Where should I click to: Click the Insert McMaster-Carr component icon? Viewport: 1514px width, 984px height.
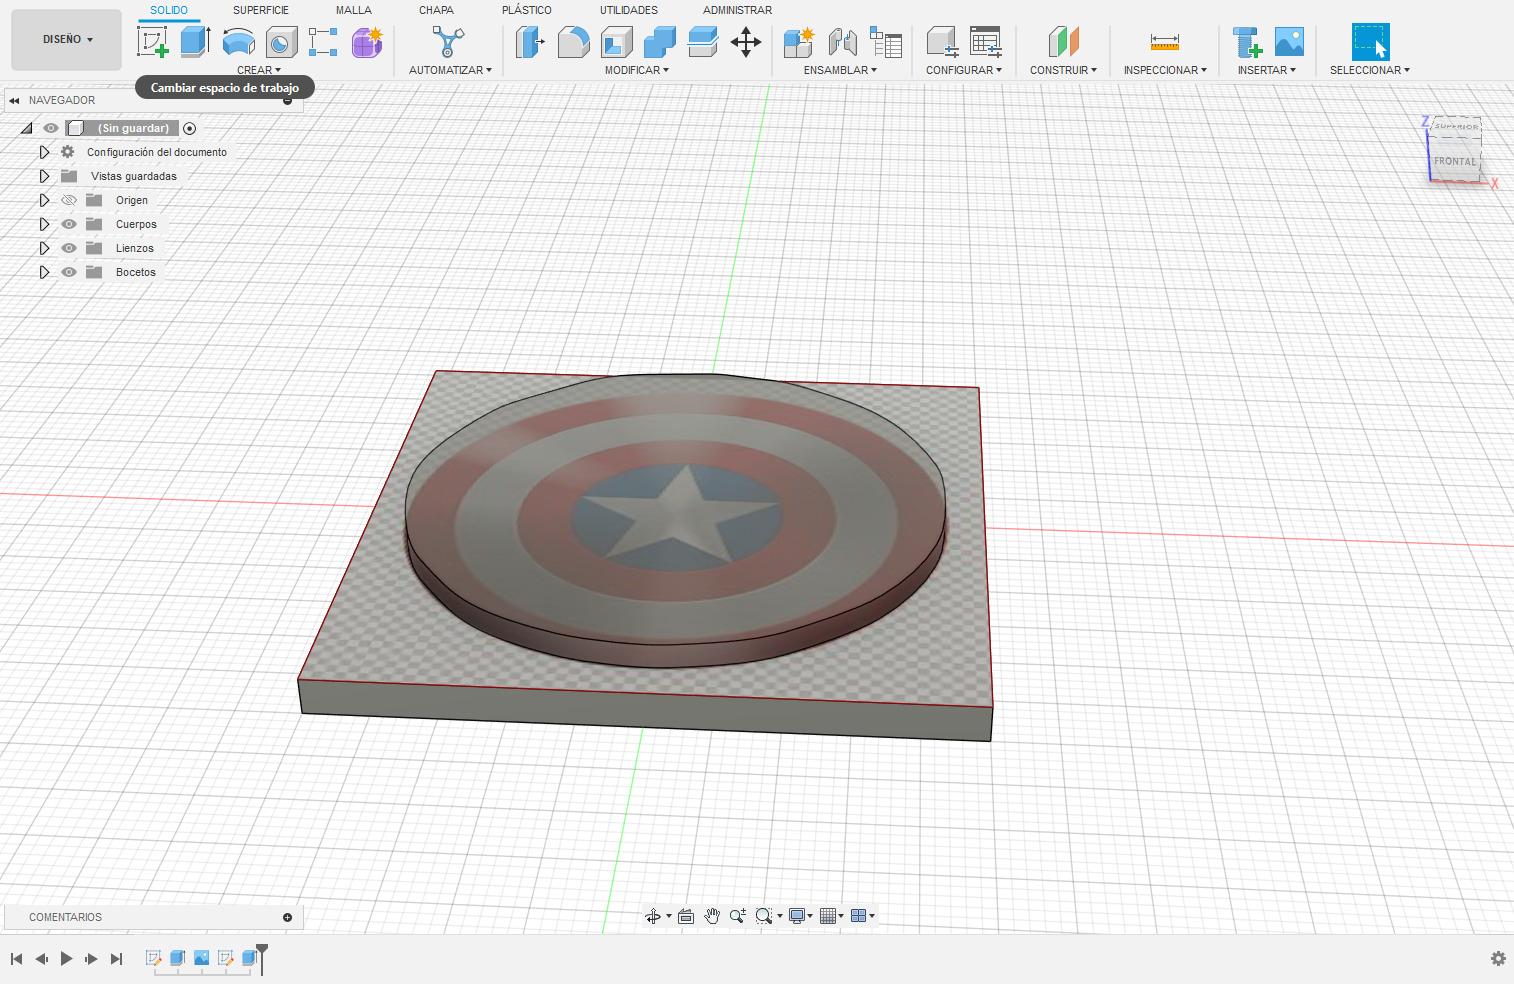point(1247,42)
